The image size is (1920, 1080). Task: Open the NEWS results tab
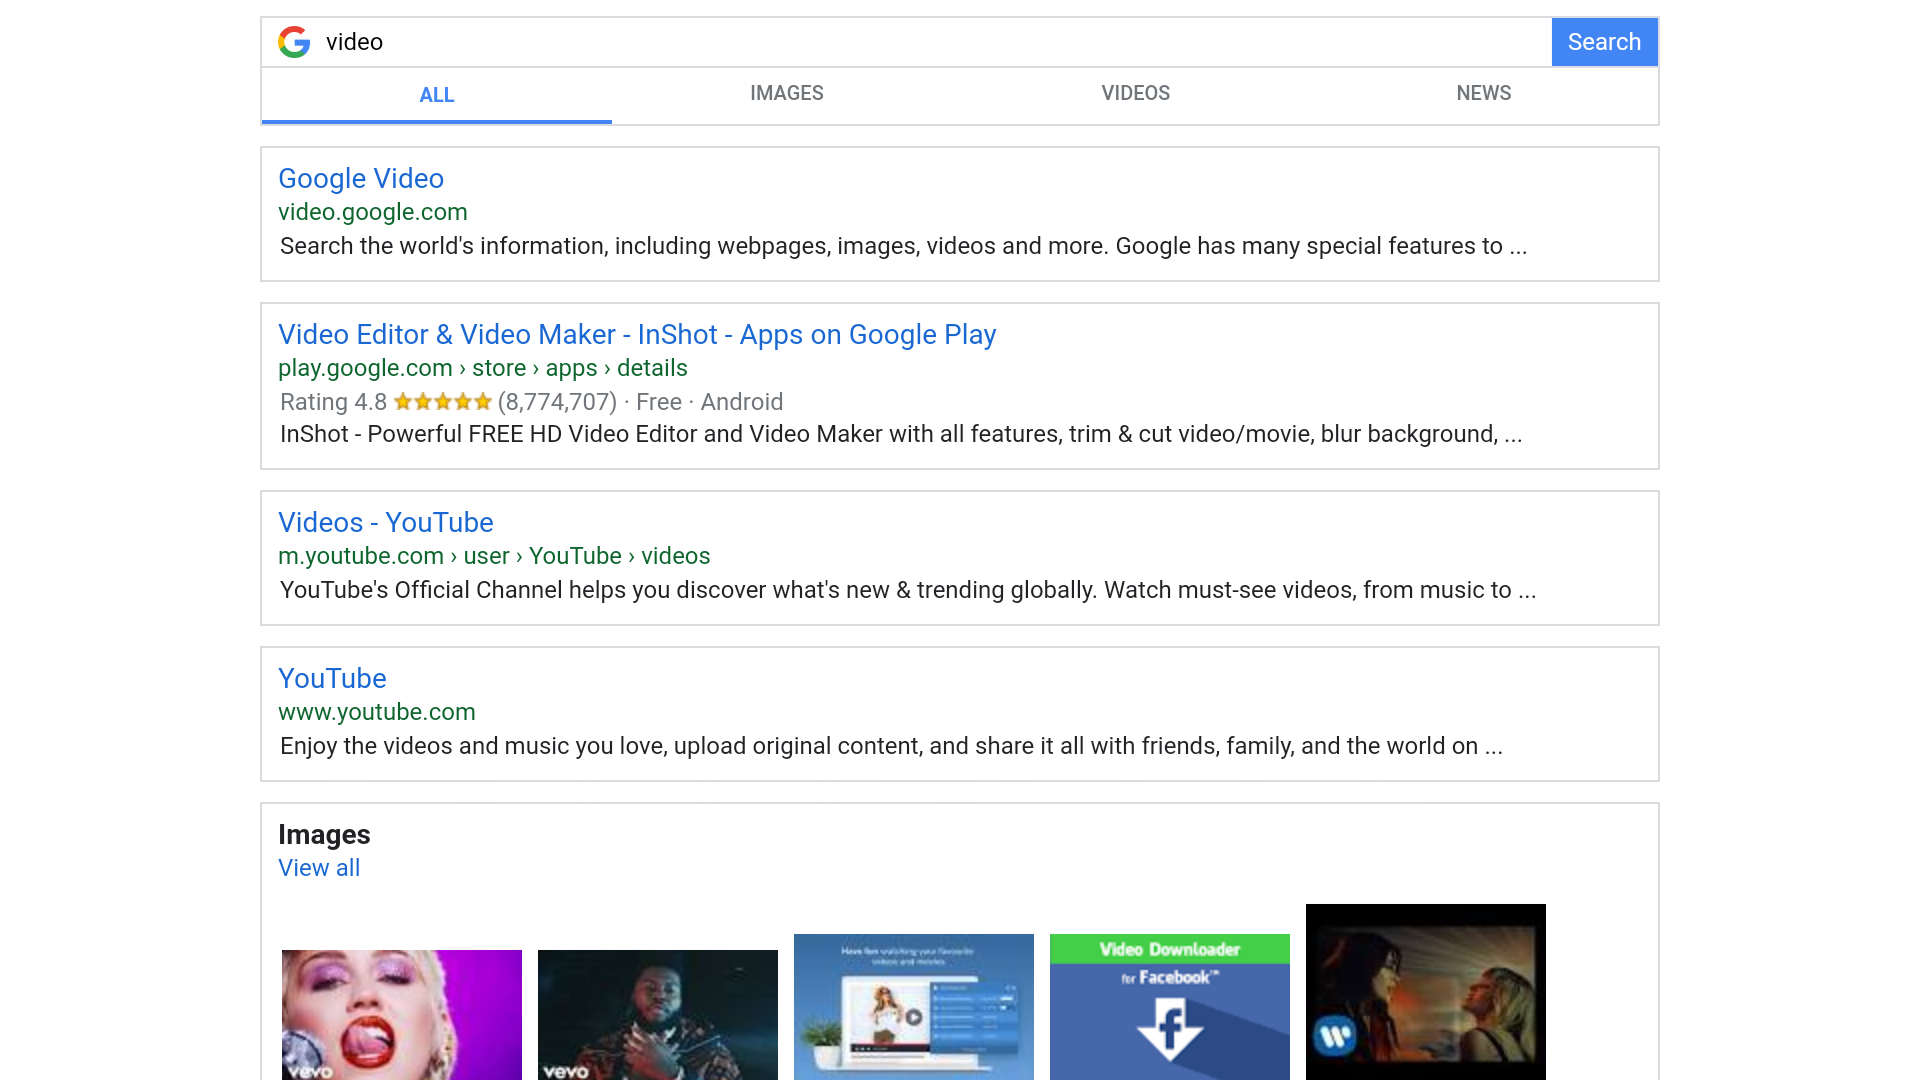tap(1483, 93)
